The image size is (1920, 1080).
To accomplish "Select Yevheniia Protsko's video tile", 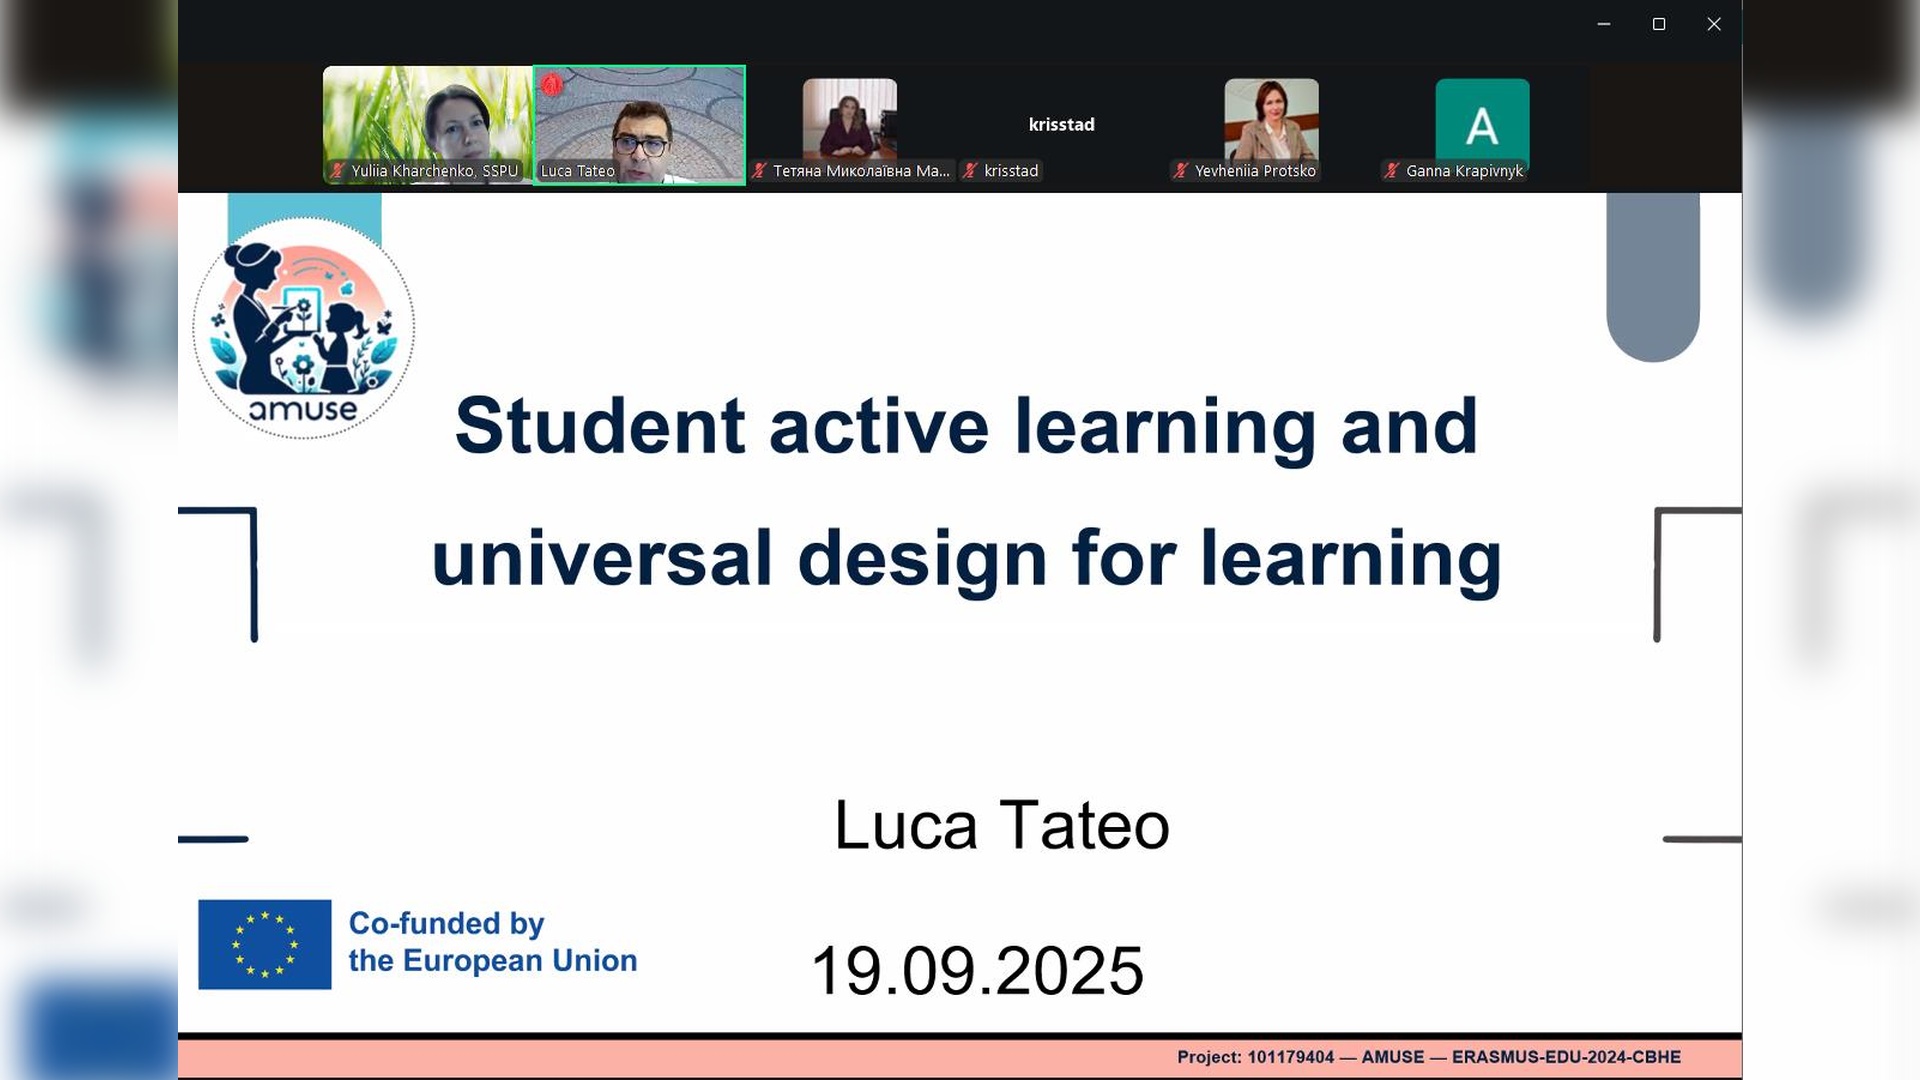I will [x=1271, y=118].
